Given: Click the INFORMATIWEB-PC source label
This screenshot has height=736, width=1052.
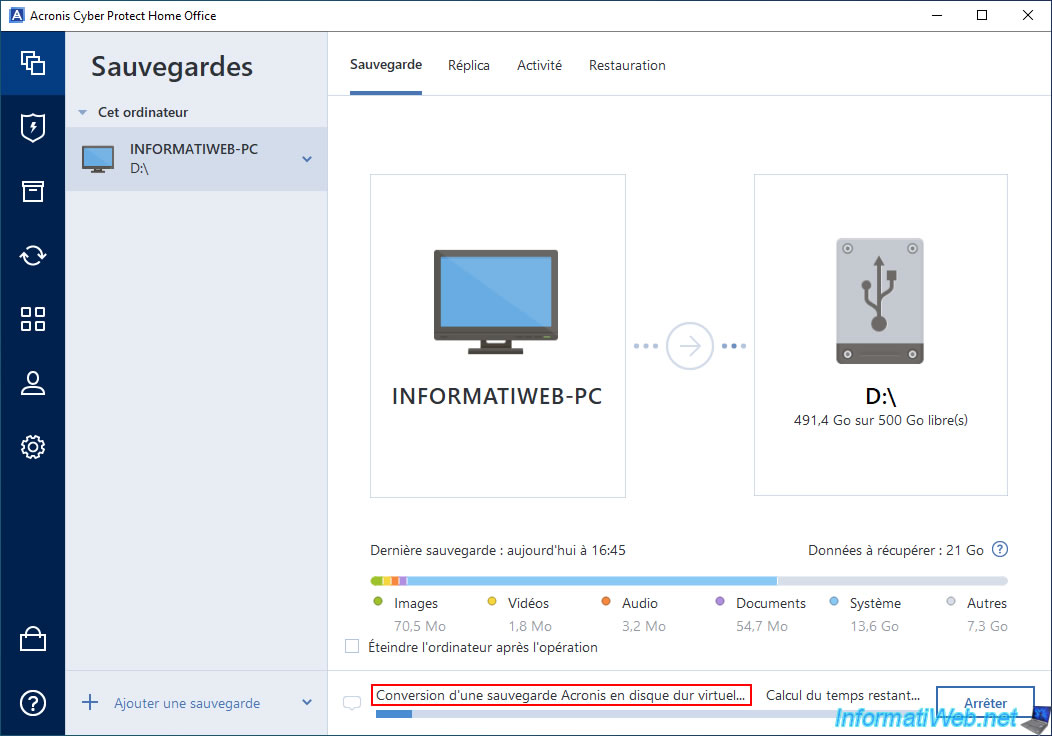Looking at the screenshot, I should coord(496,396).
